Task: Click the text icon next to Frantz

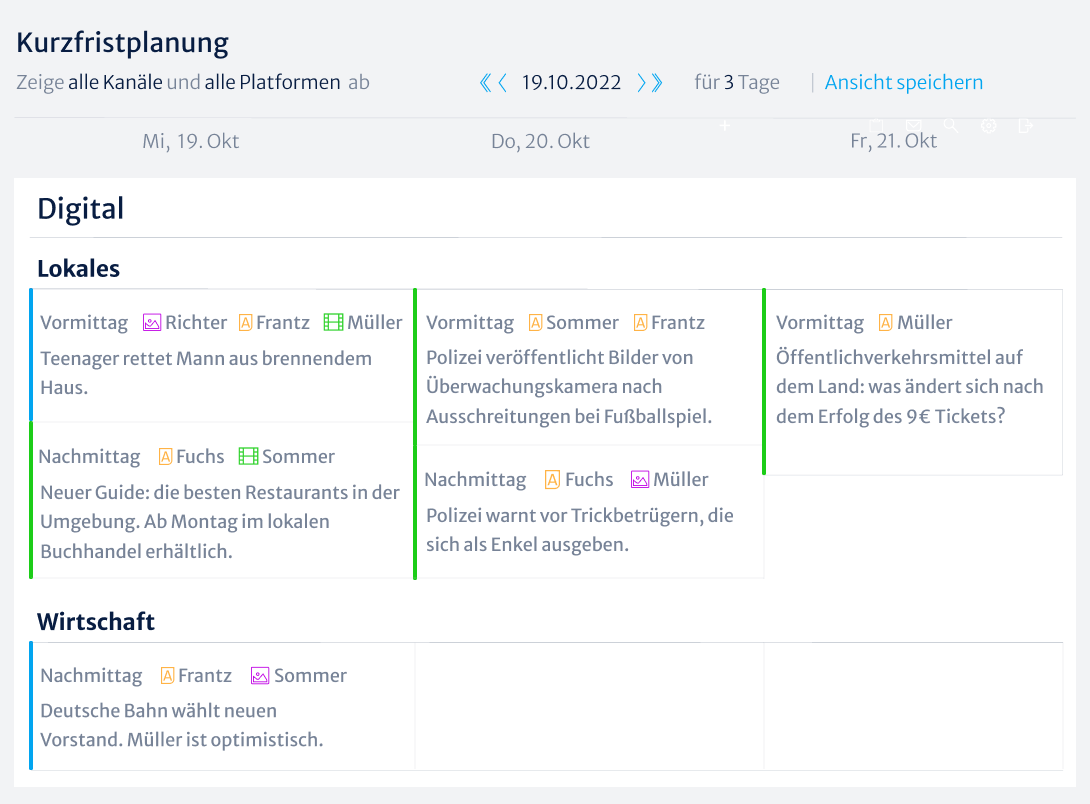Action: pos(245,322)
